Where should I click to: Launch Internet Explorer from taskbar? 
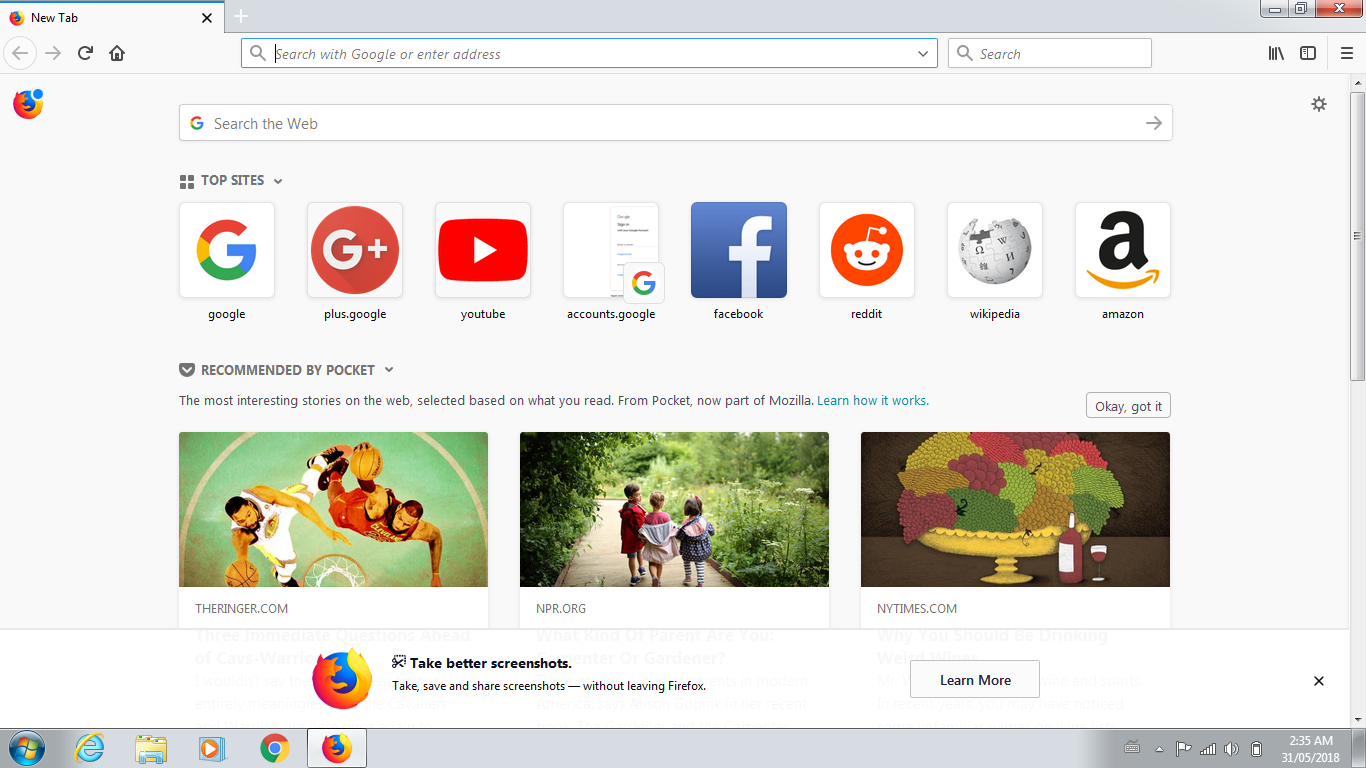click(x=89, y=748)
